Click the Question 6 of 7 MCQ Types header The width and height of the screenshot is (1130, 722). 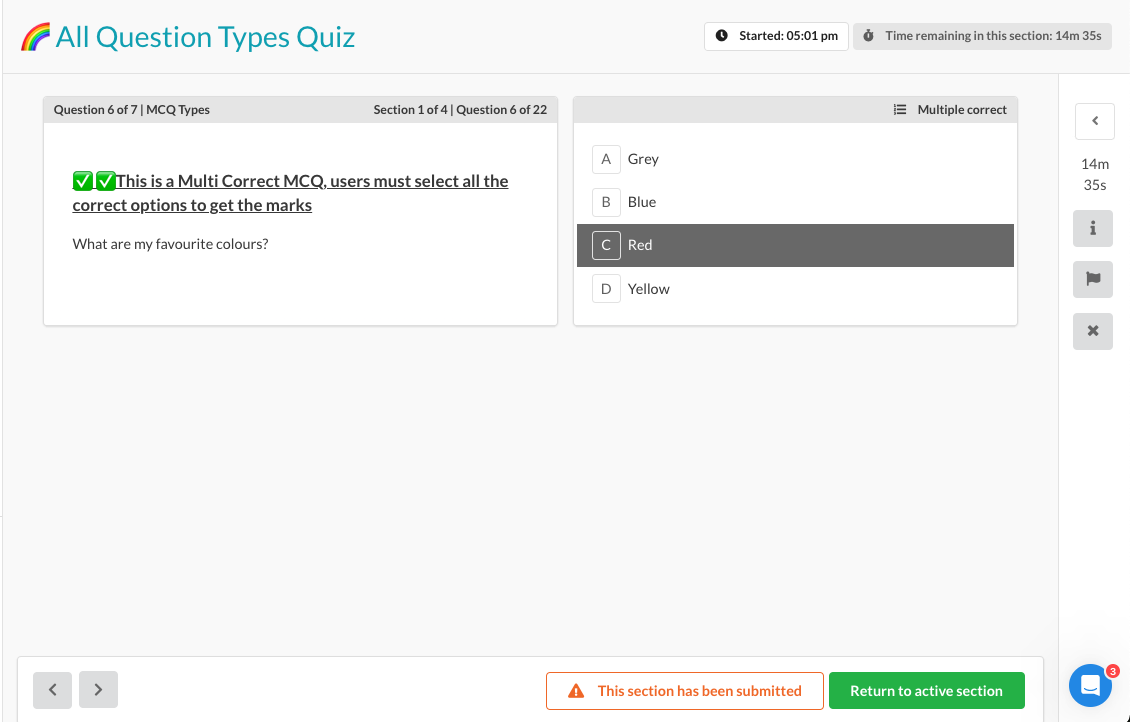point(132,110)
